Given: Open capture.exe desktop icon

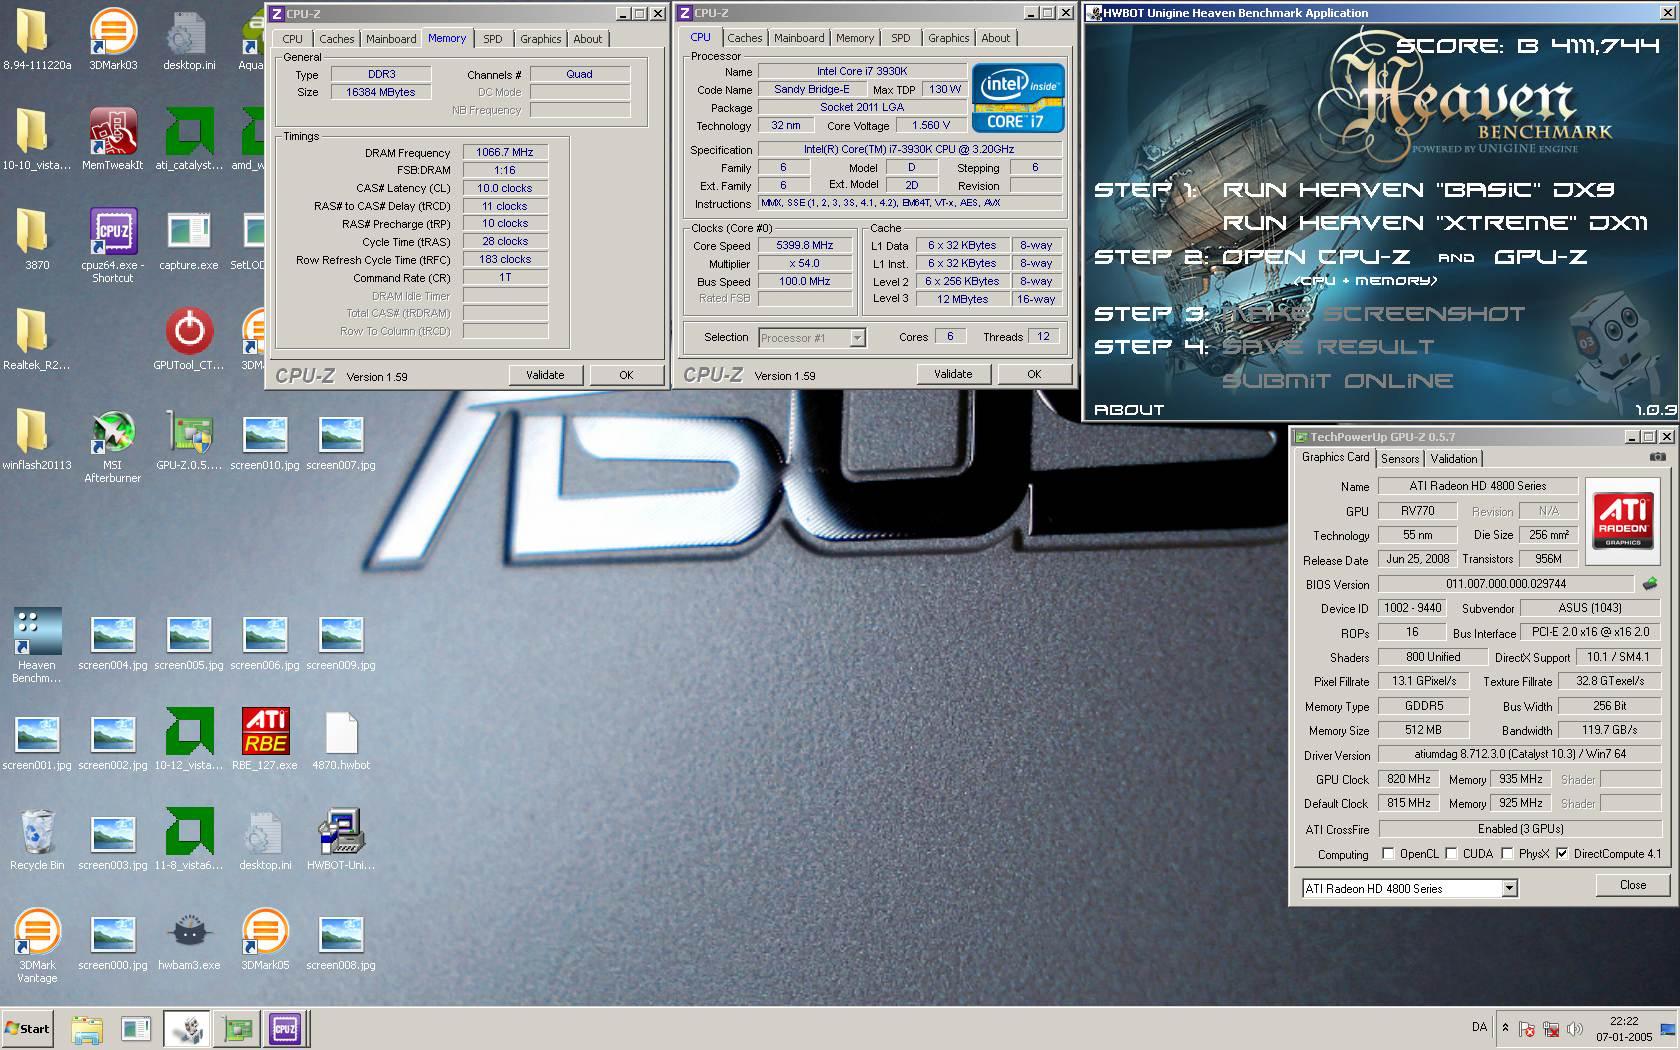Looking at the screenshot, I should coord(189,238).
